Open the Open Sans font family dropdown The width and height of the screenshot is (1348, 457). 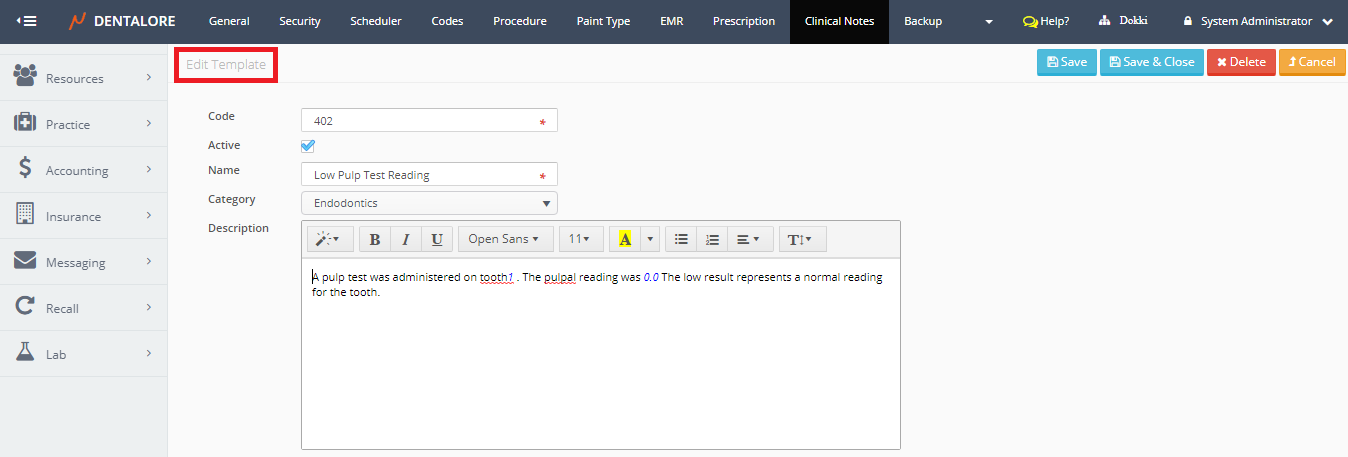click(x=505, y=239)
